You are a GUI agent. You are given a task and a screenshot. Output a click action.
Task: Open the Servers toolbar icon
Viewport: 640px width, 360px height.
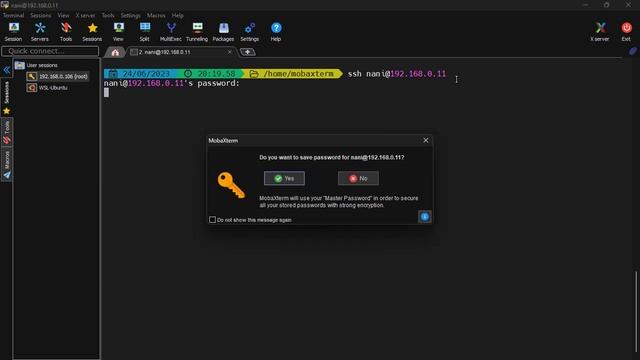[40, 32]
